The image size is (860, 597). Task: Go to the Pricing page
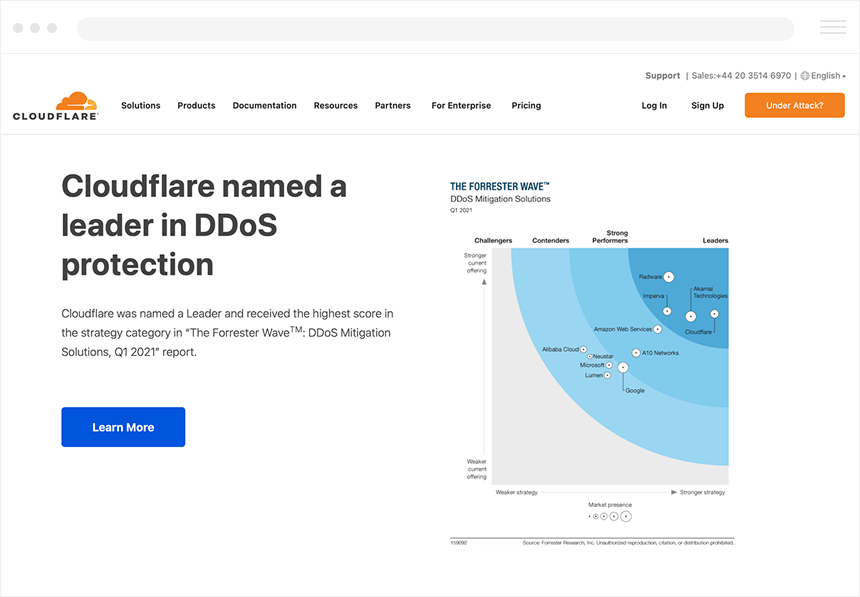527,105
